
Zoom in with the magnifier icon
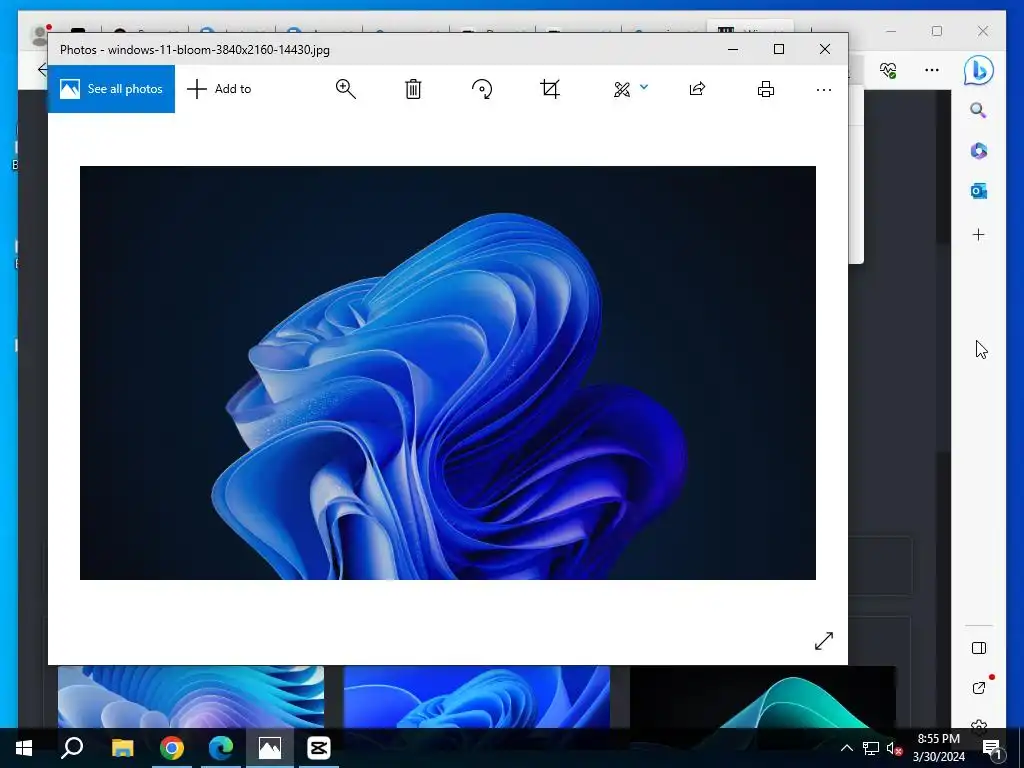[345, 89]
